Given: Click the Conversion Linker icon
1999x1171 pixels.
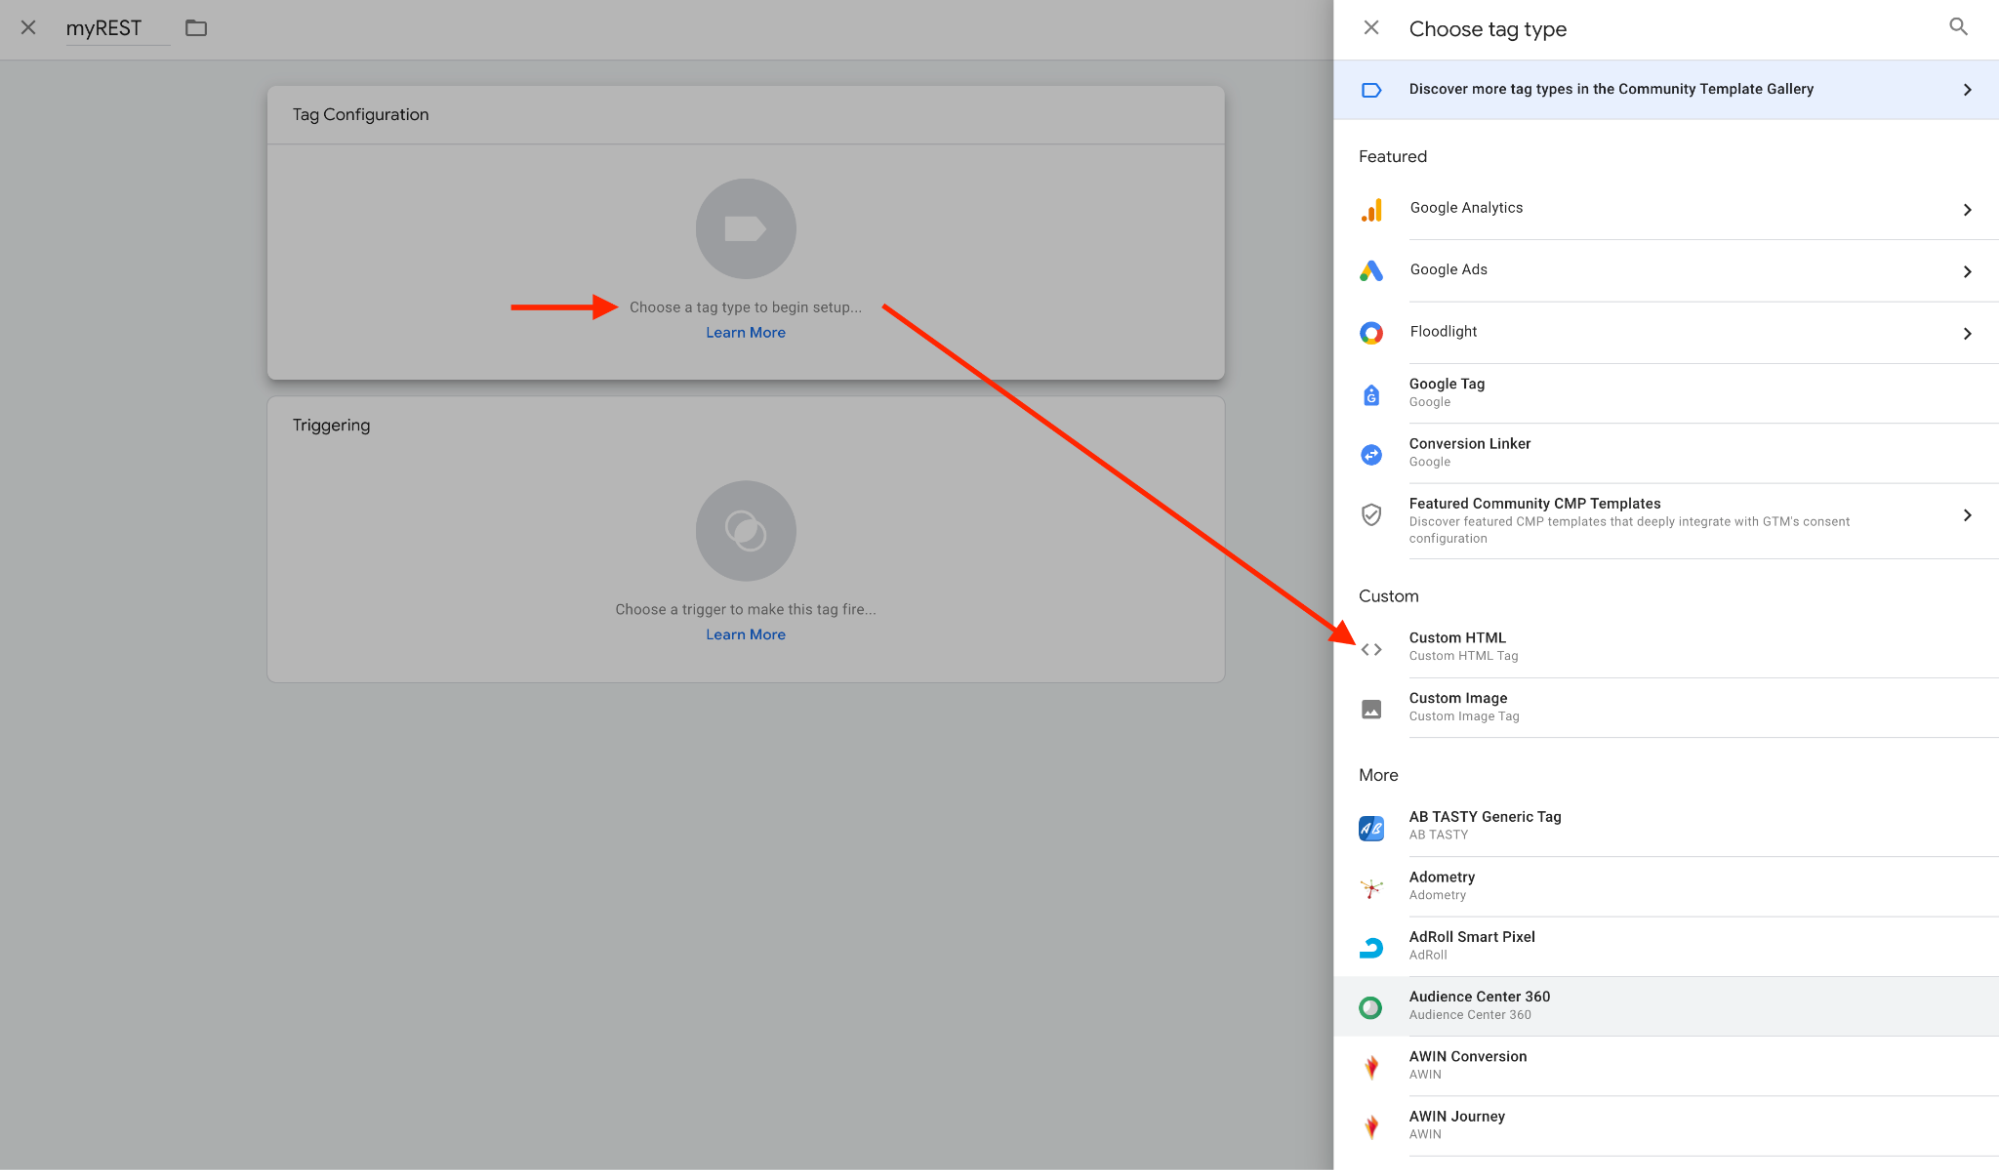Looking at the screenshot, I should (1371, 454).
